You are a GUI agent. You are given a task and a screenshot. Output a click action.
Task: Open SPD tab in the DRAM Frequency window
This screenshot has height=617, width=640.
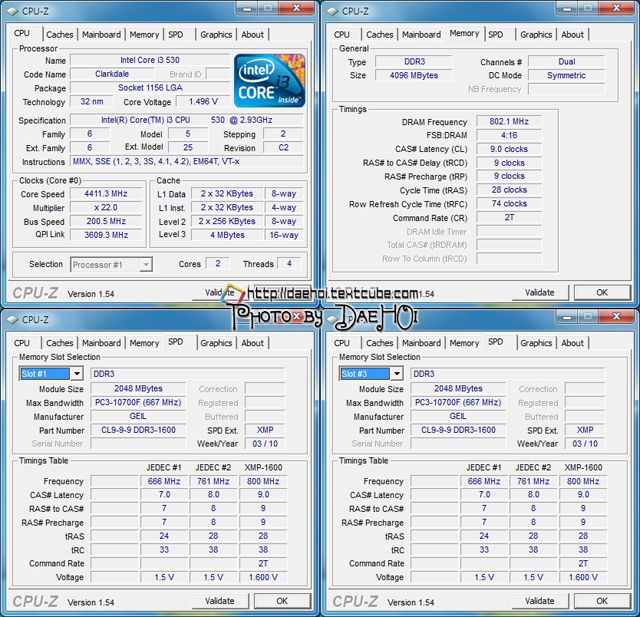coord(496,35)
